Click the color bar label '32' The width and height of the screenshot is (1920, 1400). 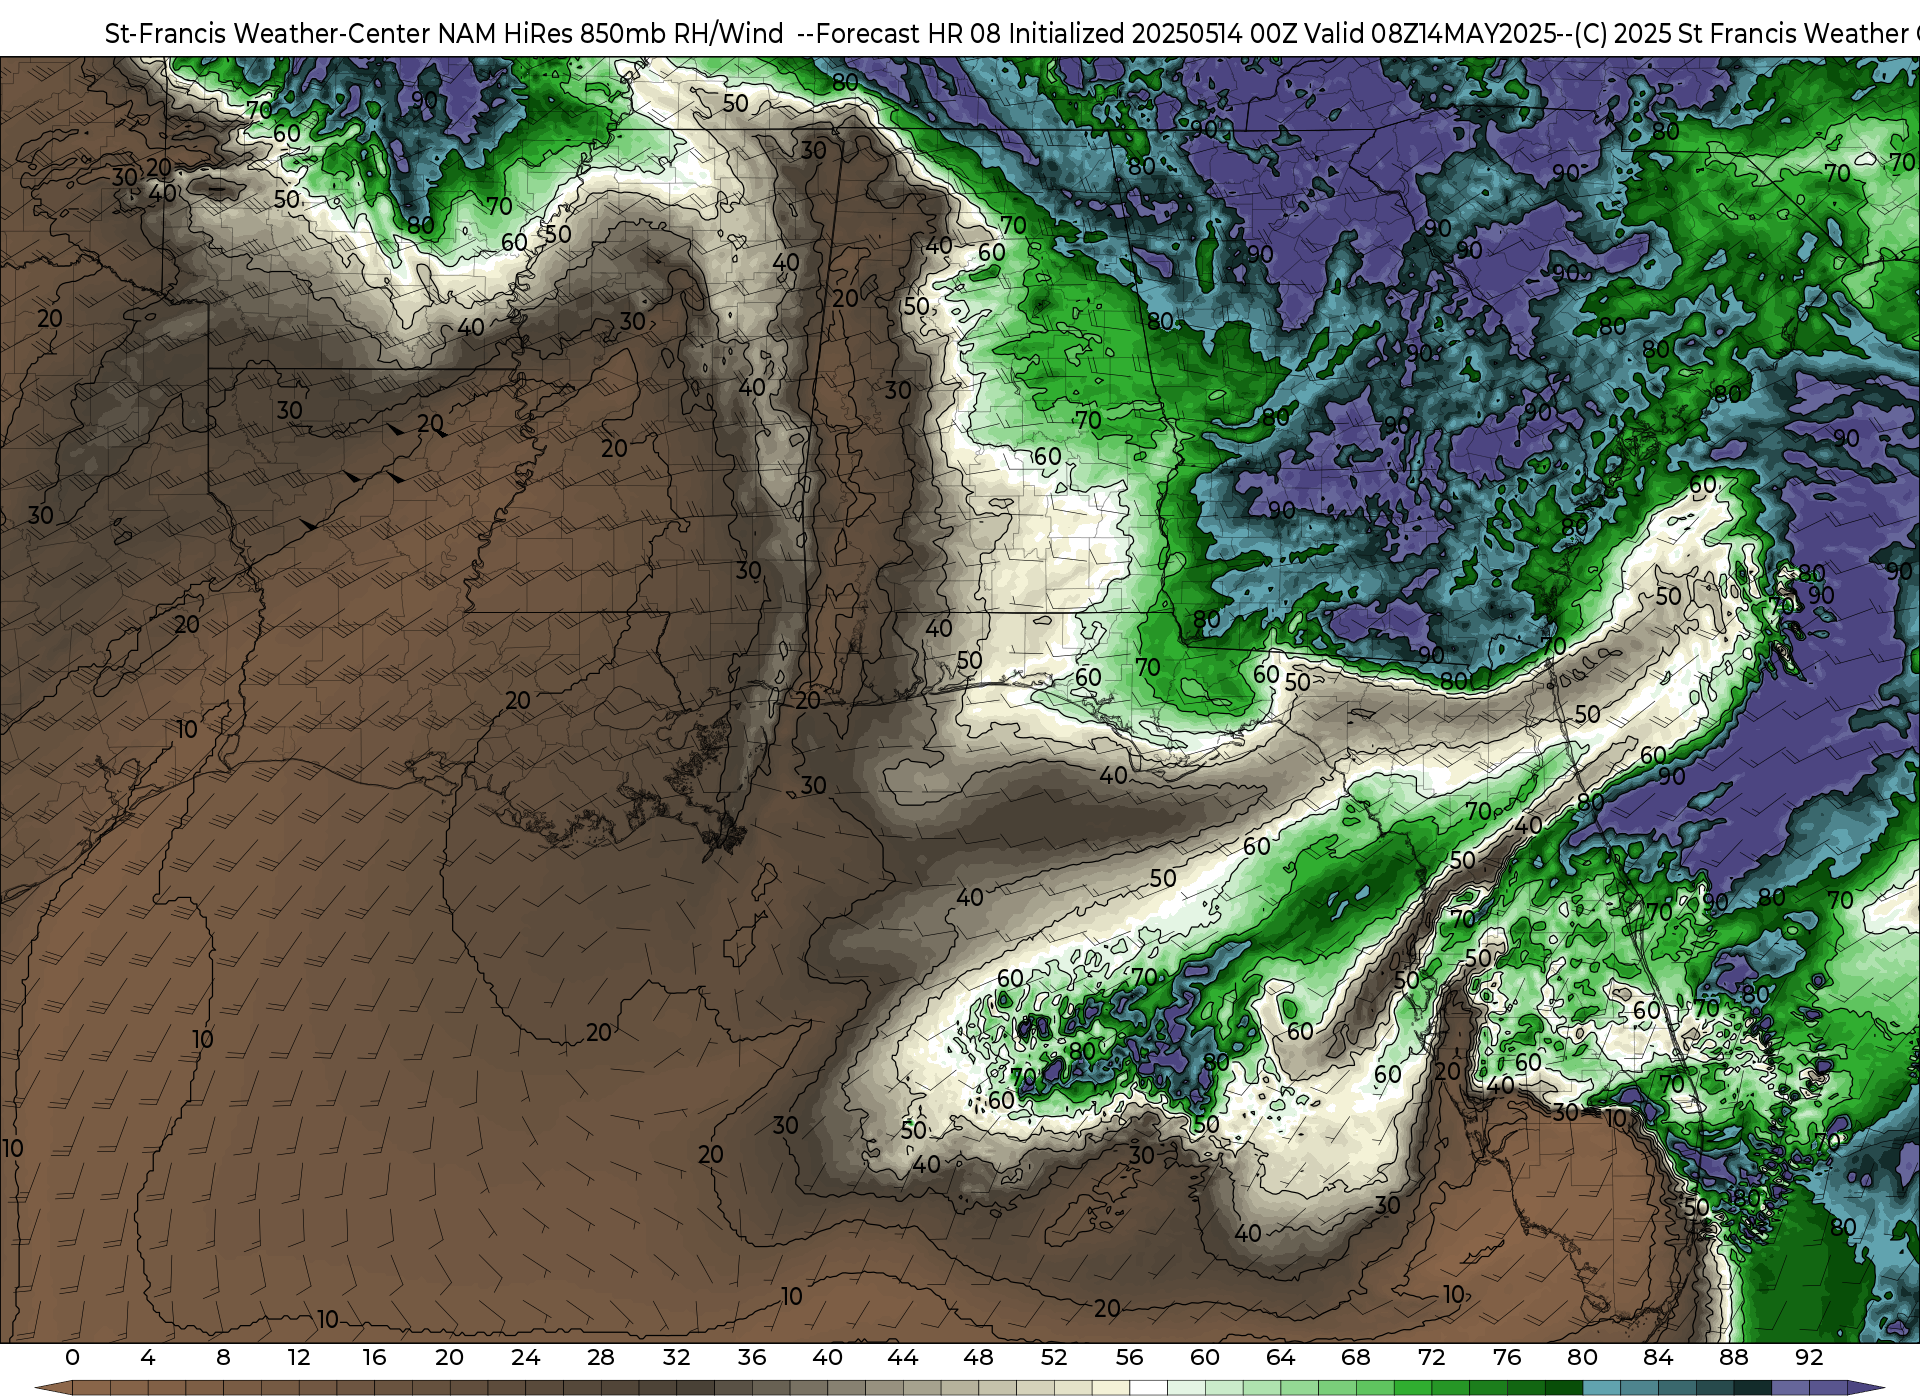tap(676, 1358)
